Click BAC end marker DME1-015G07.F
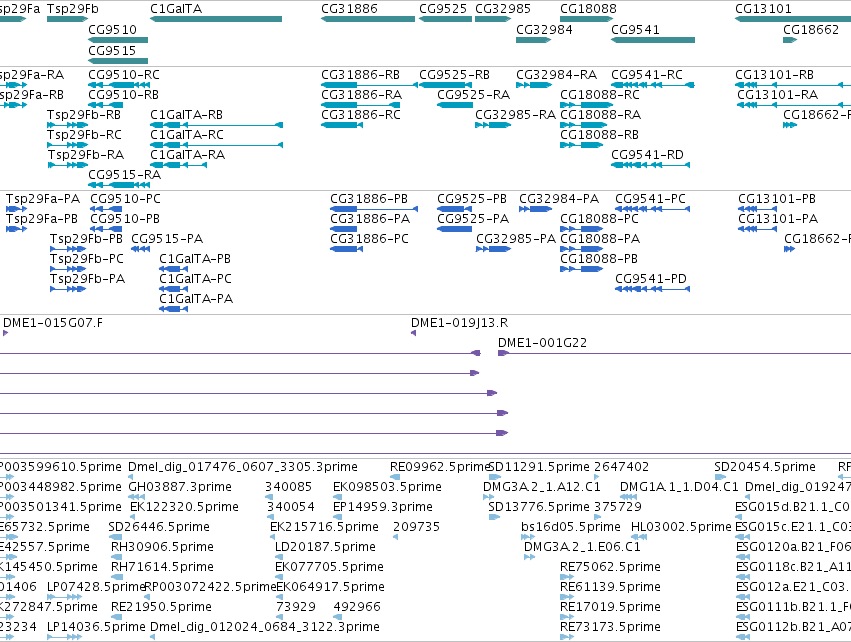 coord(5,333)
